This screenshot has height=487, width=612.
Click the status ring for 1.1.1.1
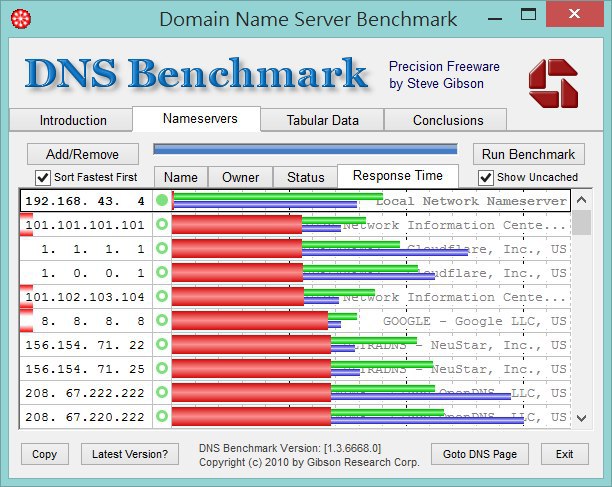(162, 248)
